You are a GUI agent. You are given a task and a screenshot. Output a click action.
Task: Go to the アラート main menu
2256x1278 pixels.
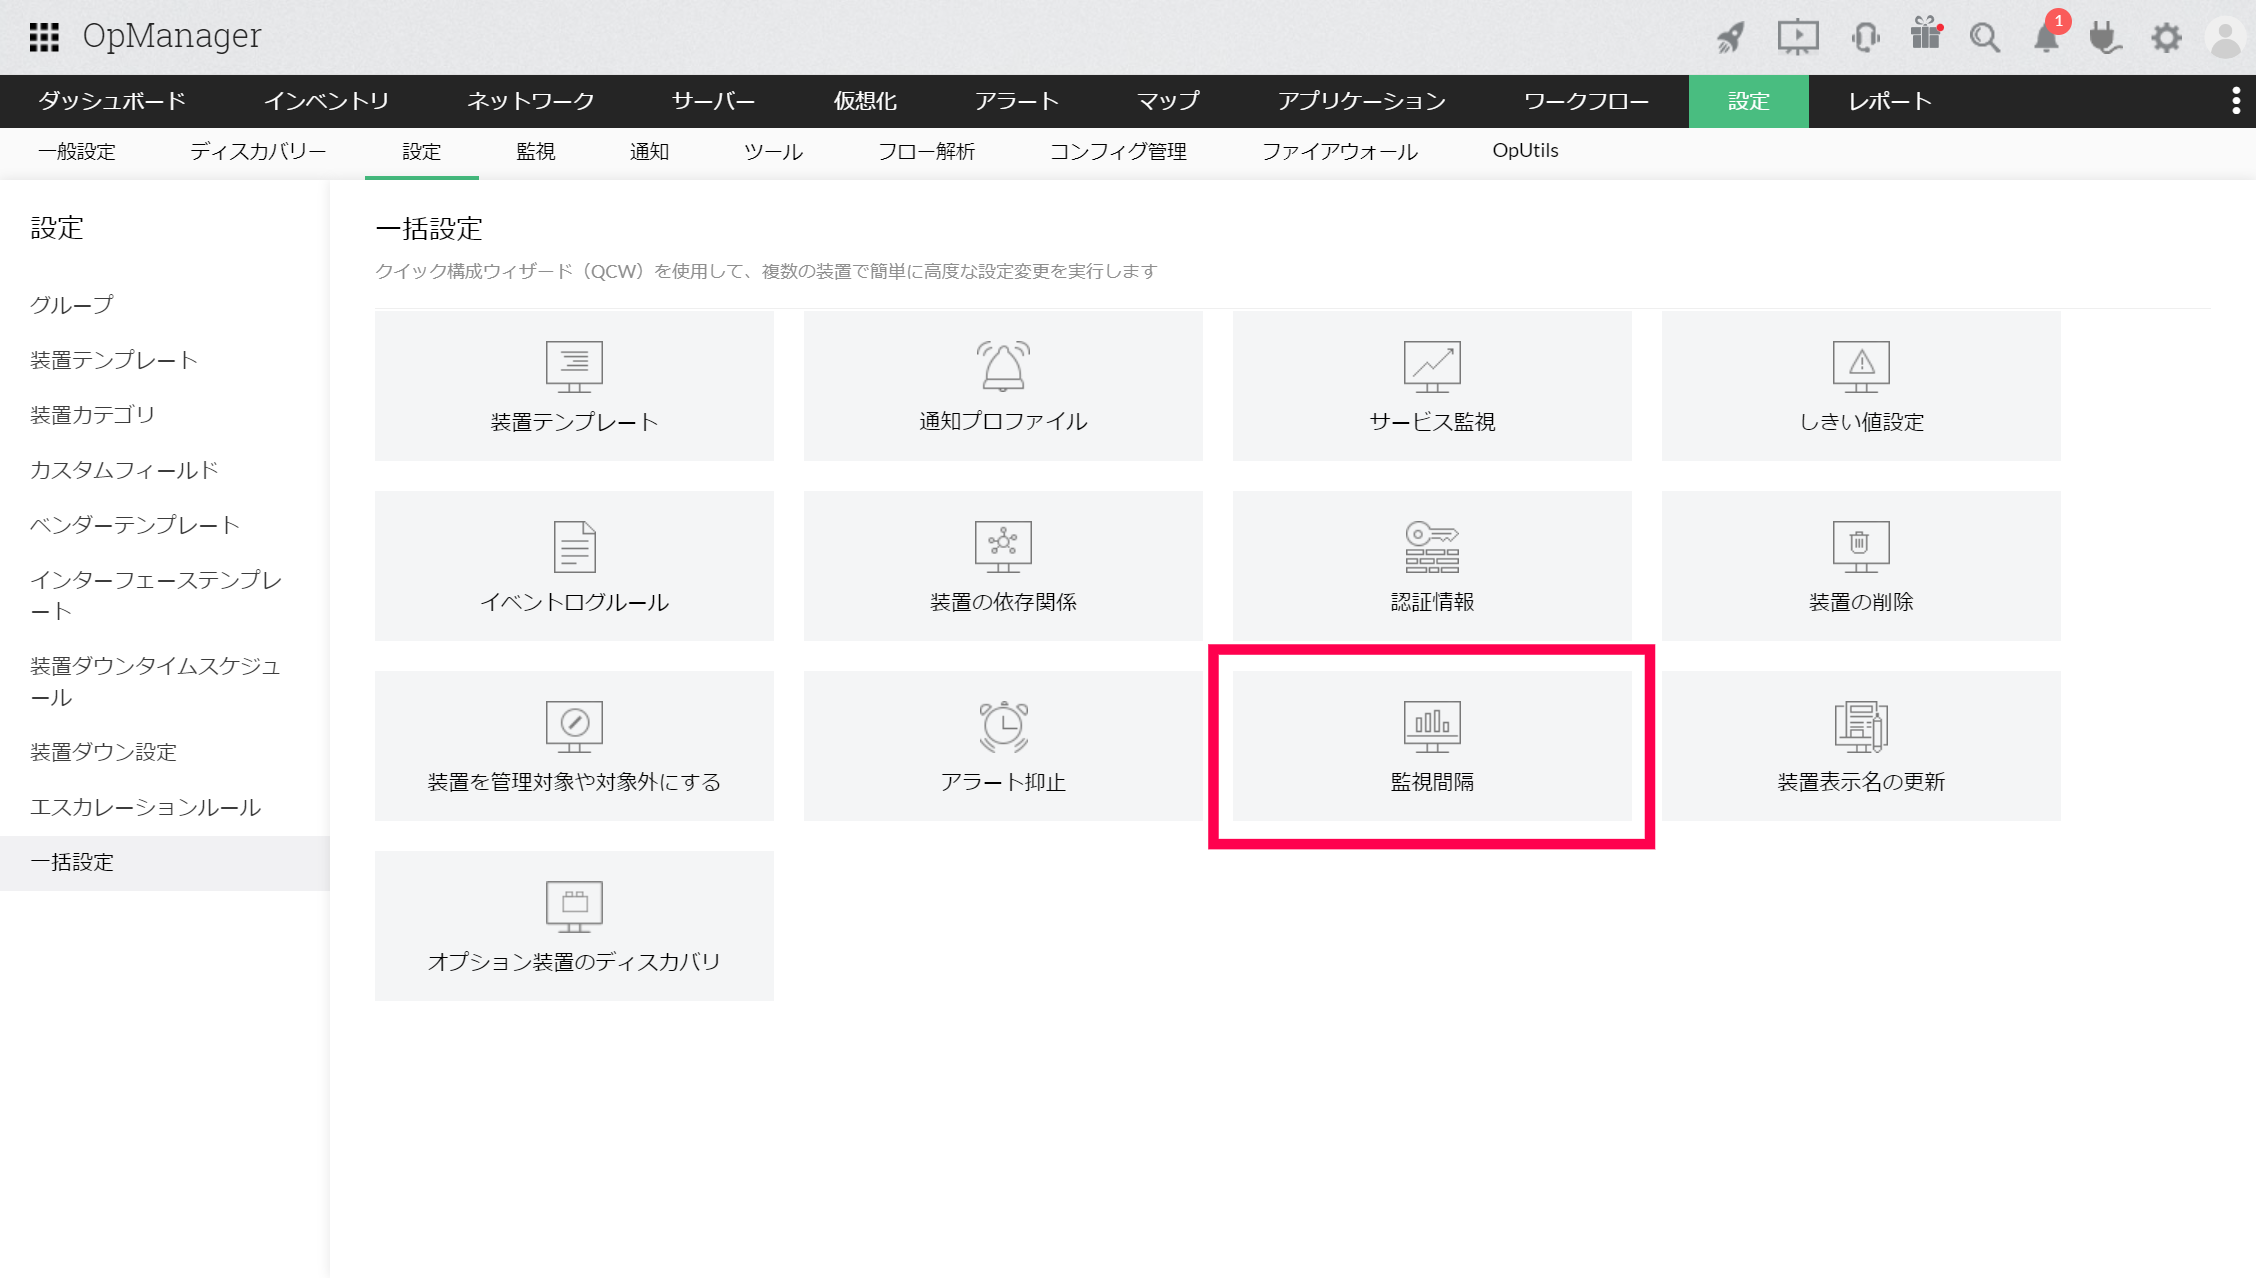click(x=1016, y=101)
